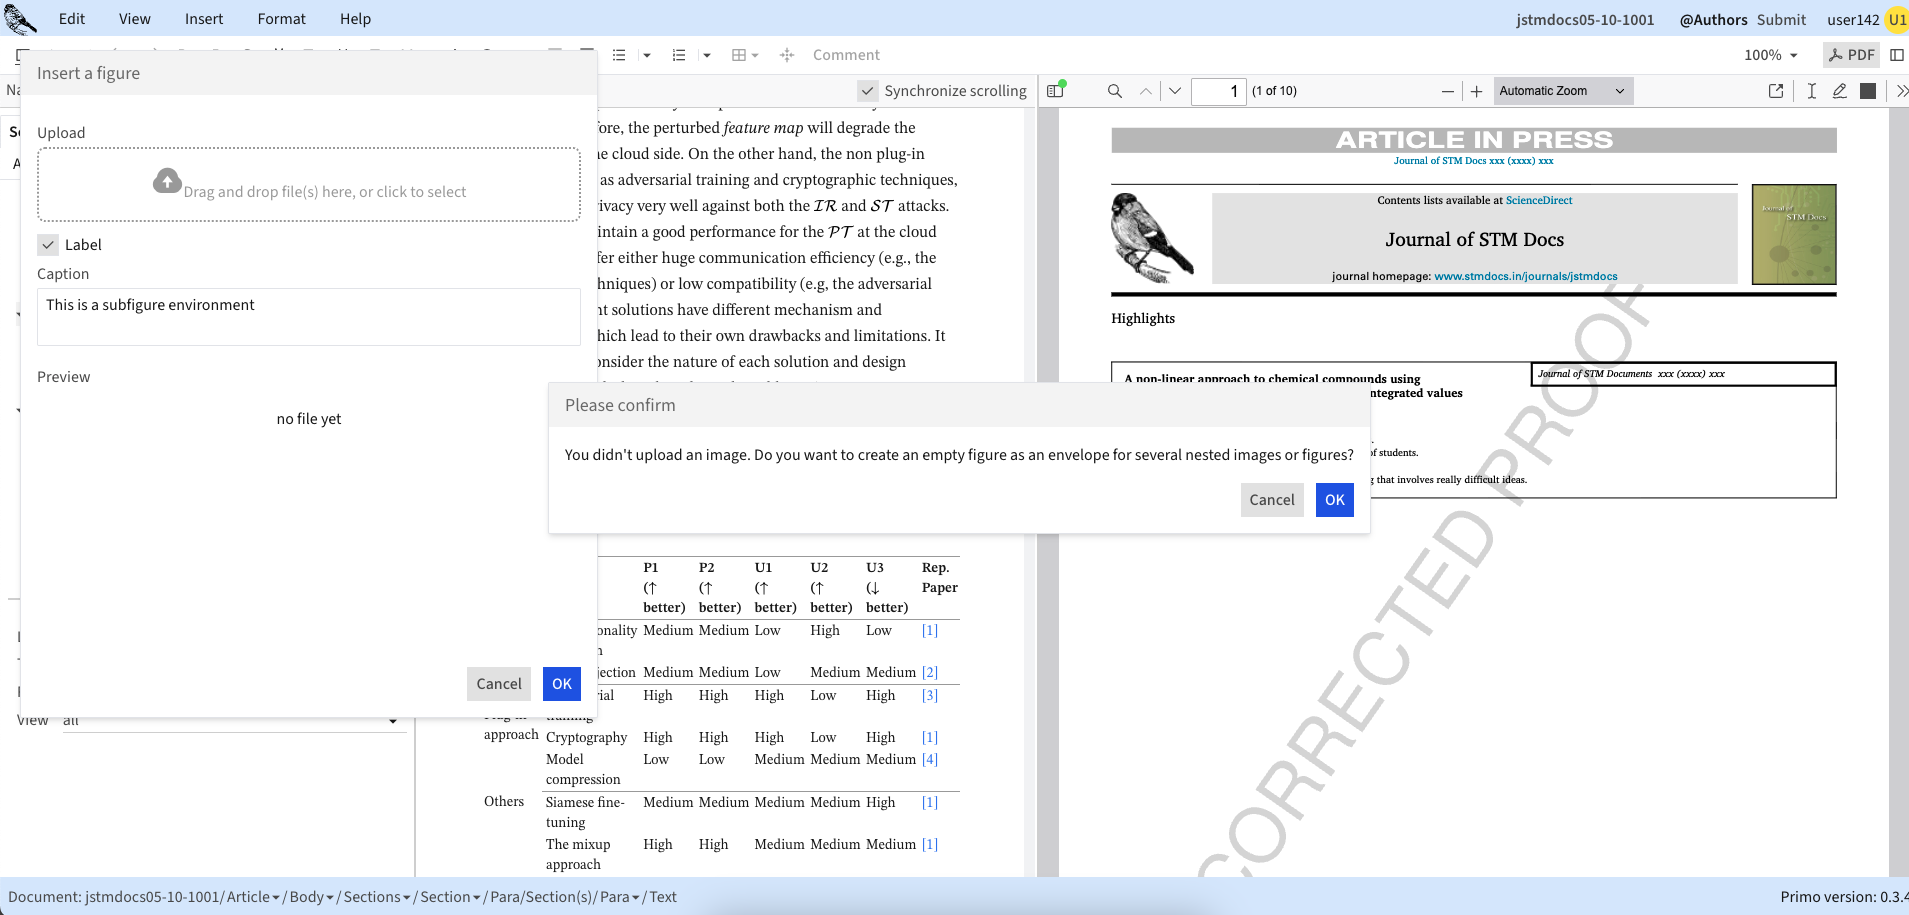Go to the next PDF page
The width and height of the screenshot is (1909, 915).
(1175, 91)
